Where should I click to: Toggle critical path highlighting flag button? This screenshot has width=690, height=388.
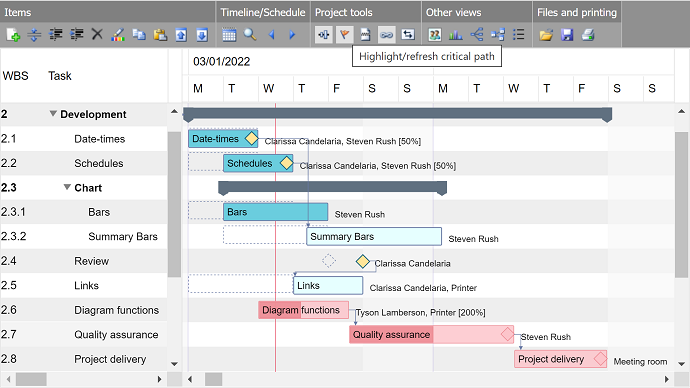pyautogui.click(x=345, y=35)
